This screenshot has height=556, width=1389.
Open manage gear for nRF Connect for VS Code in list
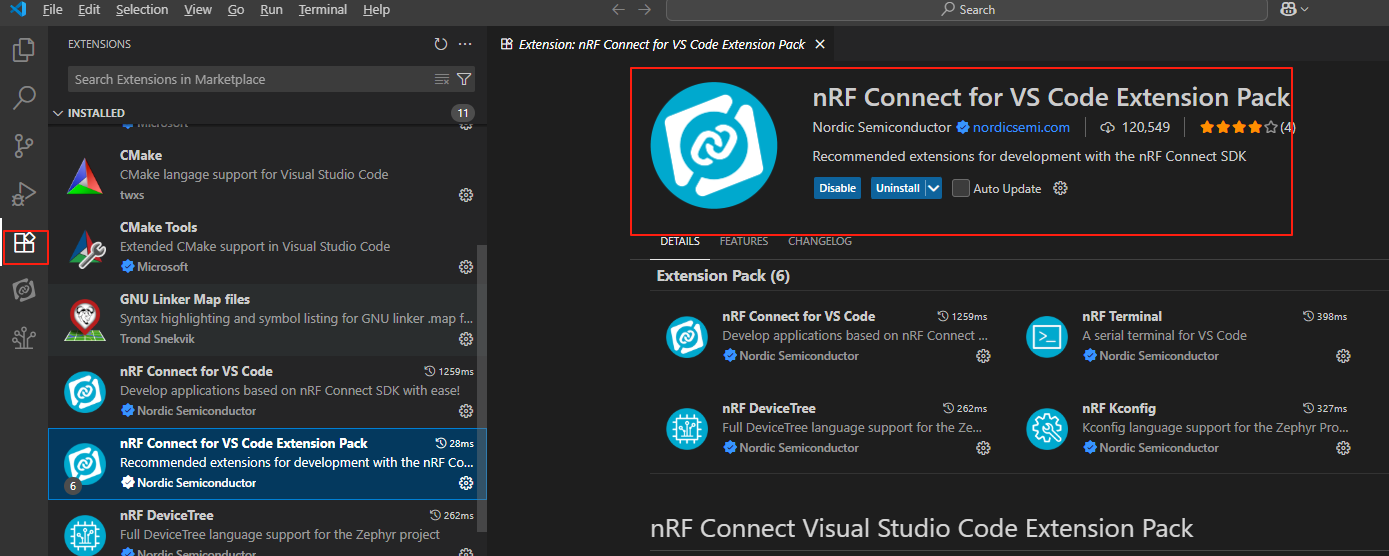coord(466,411)
